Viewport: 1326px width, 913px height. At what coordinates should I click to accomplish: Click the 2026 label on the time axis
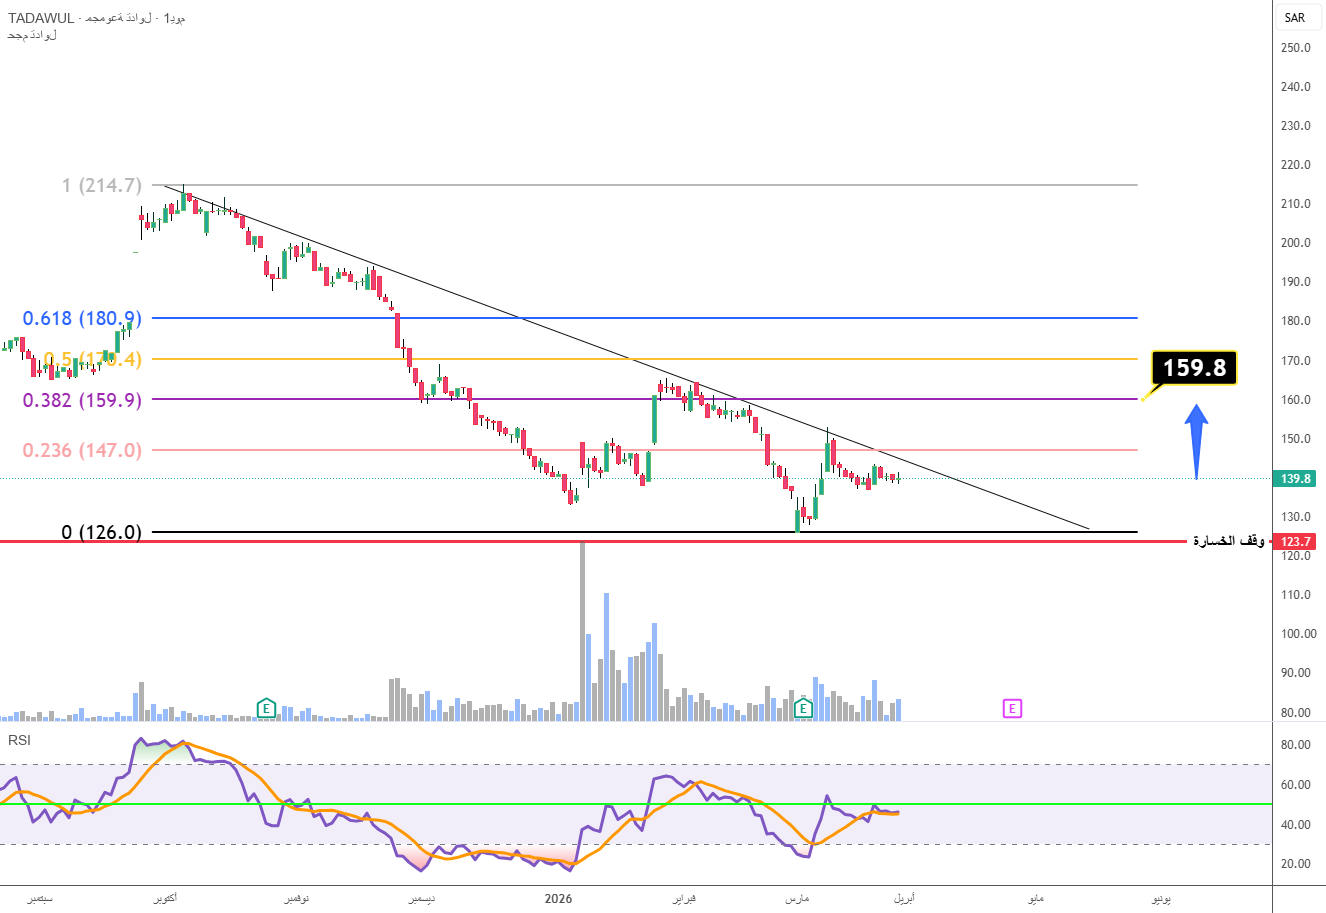[558, 899]
